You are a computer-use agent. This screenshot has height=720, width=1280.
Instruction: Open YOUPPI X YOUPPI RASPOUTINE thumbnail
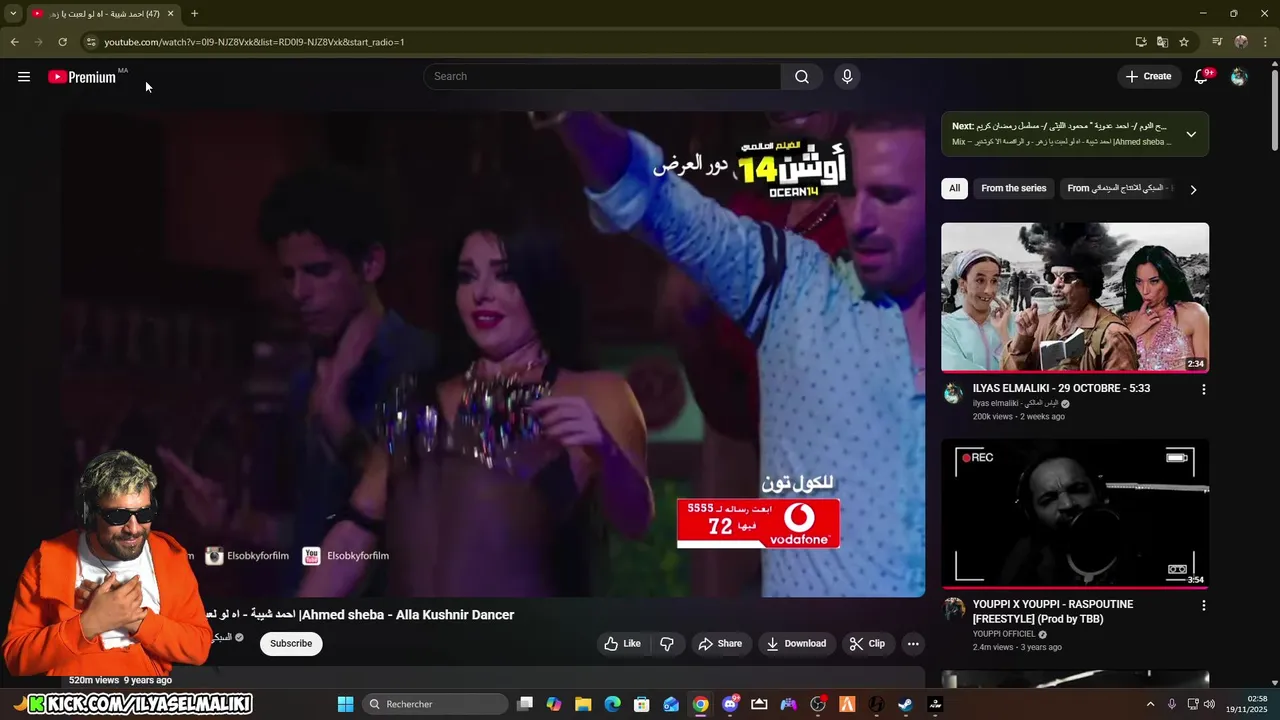(x=1075, y=514)
